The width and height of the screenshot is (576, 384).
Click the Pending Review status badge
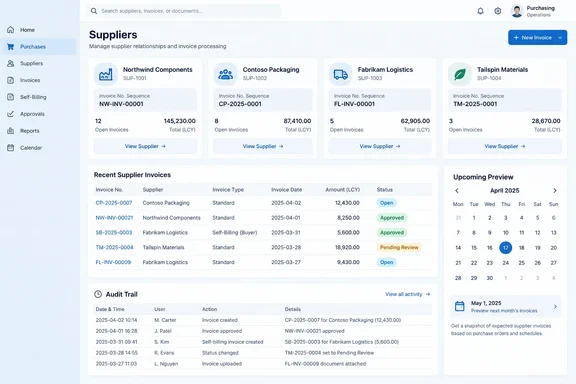click(399, 247)
